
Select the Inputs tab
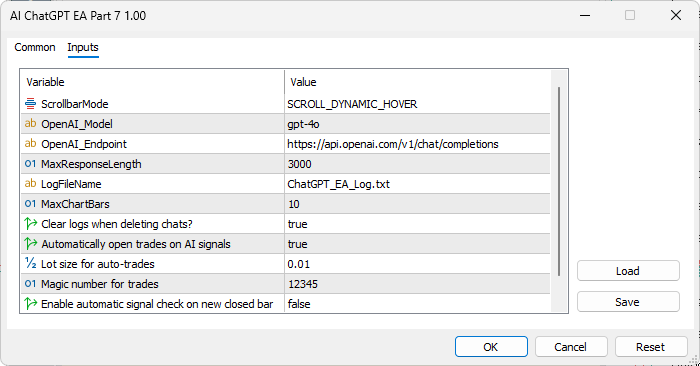[x=83, y=47]
